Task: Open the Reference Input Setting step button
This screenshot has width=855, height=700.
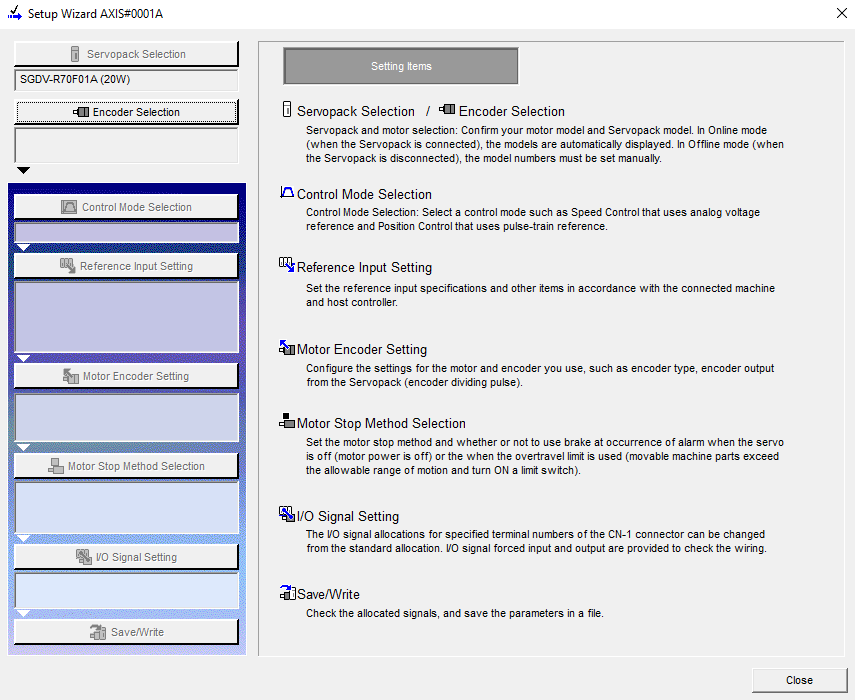Action: pyautogui.click(x=126, y=265)
